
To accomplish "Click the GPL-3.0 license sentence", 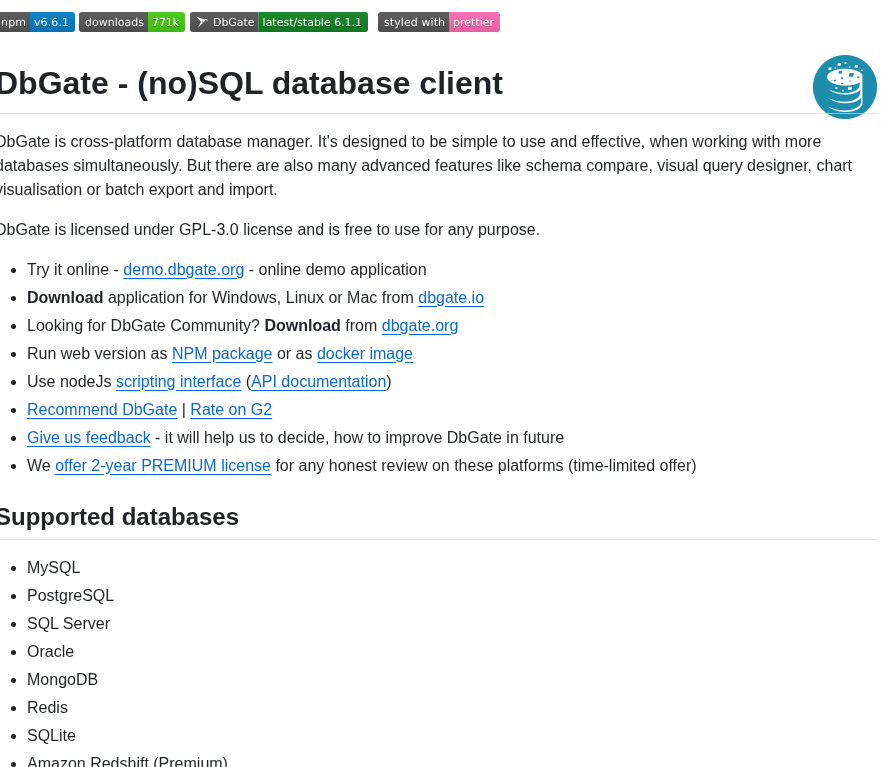I will click(270, 230).
